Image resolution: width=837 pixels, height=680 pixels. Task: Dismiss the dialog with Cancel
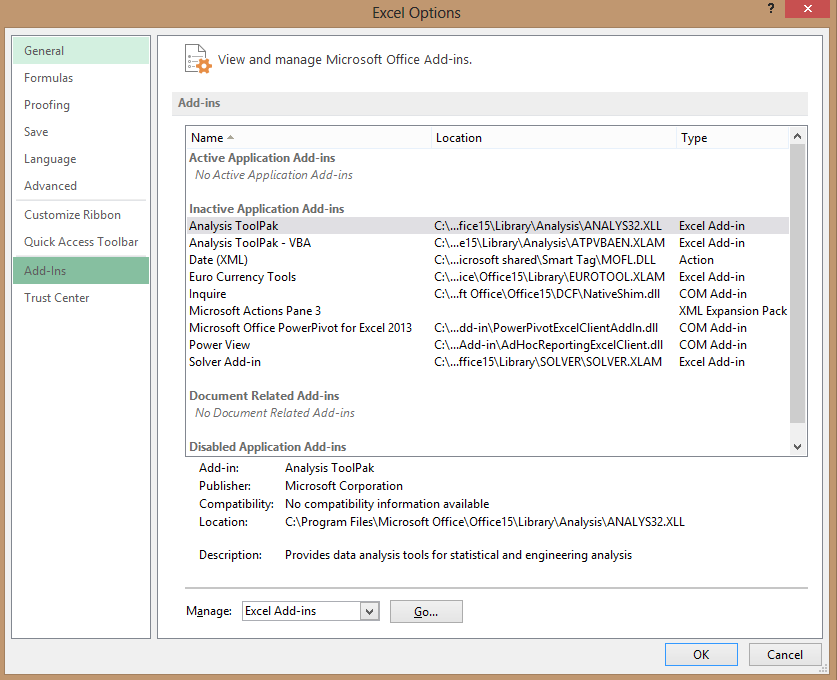784,655
